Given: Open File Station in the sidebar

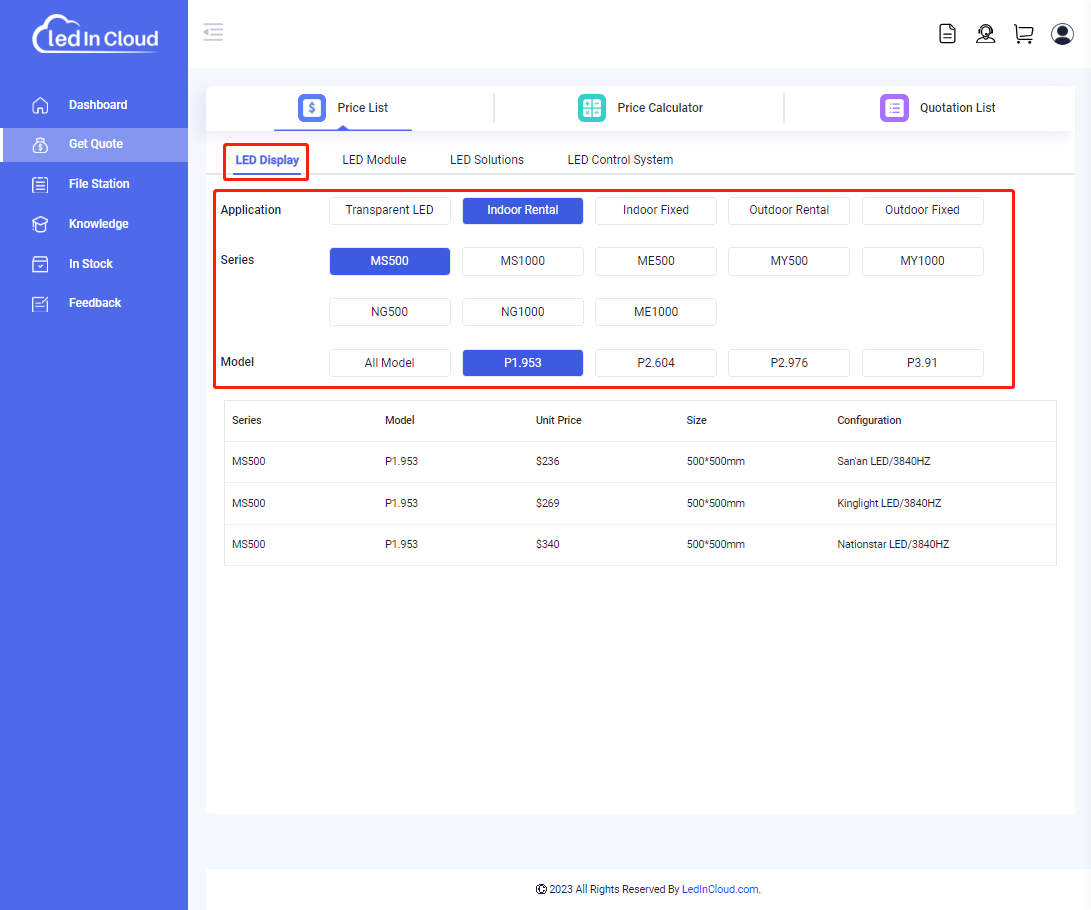Looking at the screenshot, I should 98,184.
